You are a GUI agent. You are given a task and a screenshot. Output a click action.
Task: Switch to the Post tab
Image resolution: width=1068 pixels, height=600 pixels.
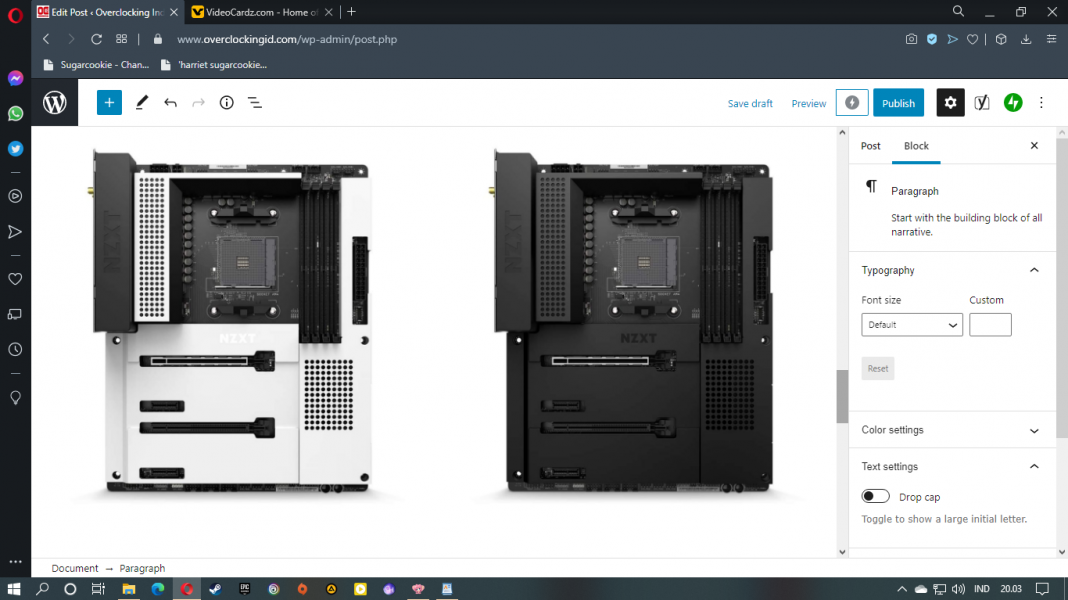tap(870, 146)
